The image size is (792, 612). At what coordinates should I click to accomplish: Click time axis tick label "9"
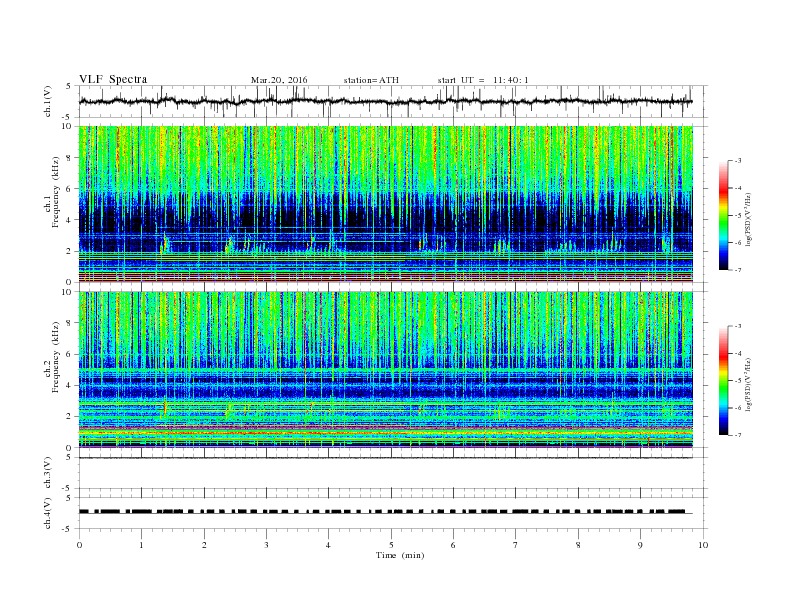(640, 545)
